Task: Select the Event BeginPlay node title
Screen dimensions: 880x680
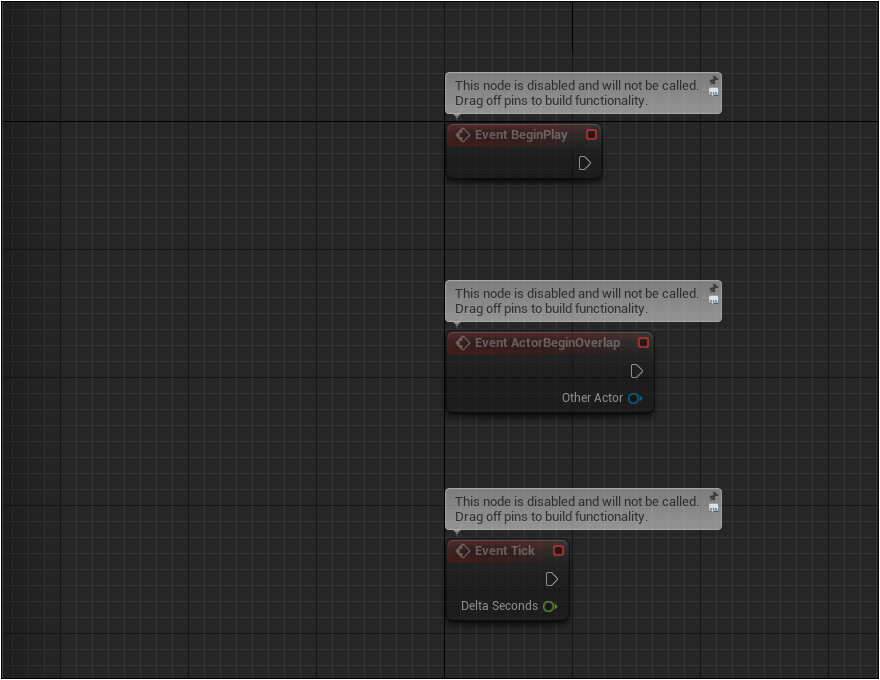Action: (x=521, y=135)
